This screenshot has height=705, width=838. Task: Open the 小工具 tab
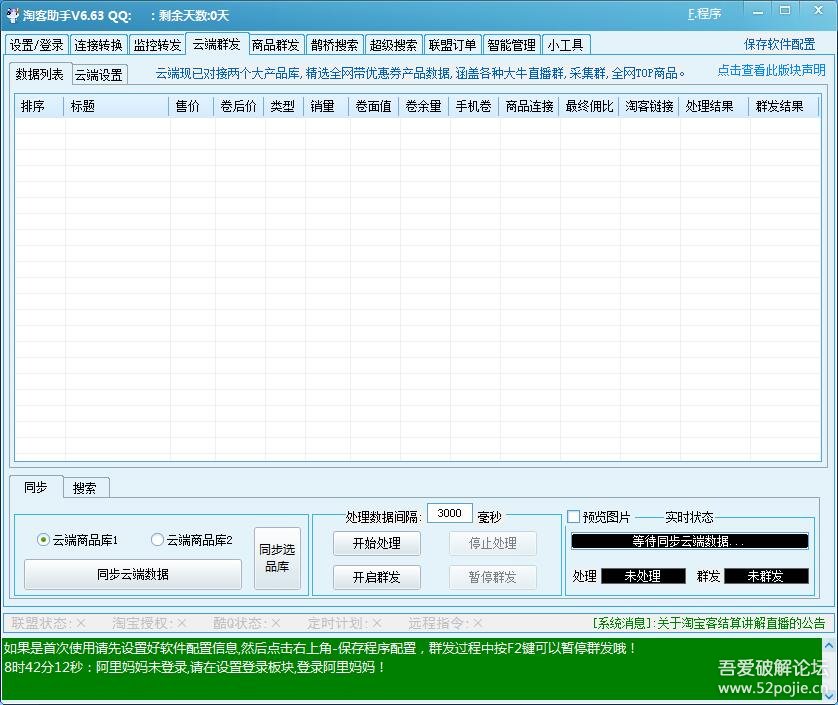tap(565, 45)
